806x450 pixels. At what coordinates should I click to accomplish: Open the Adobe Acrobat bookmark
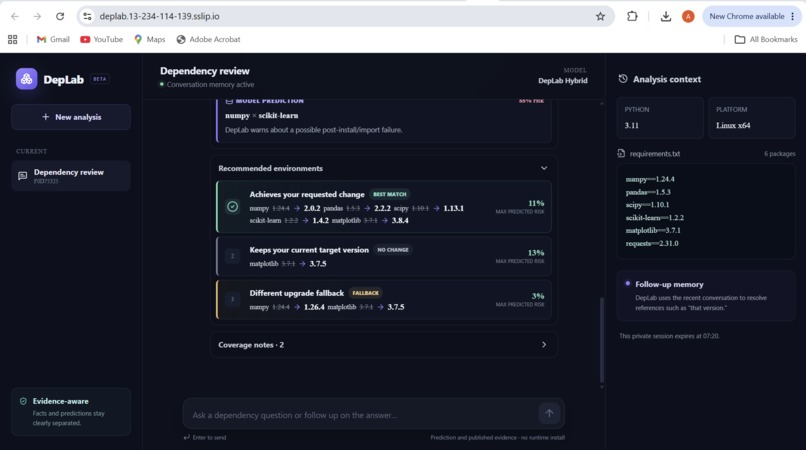click(209, 40)
